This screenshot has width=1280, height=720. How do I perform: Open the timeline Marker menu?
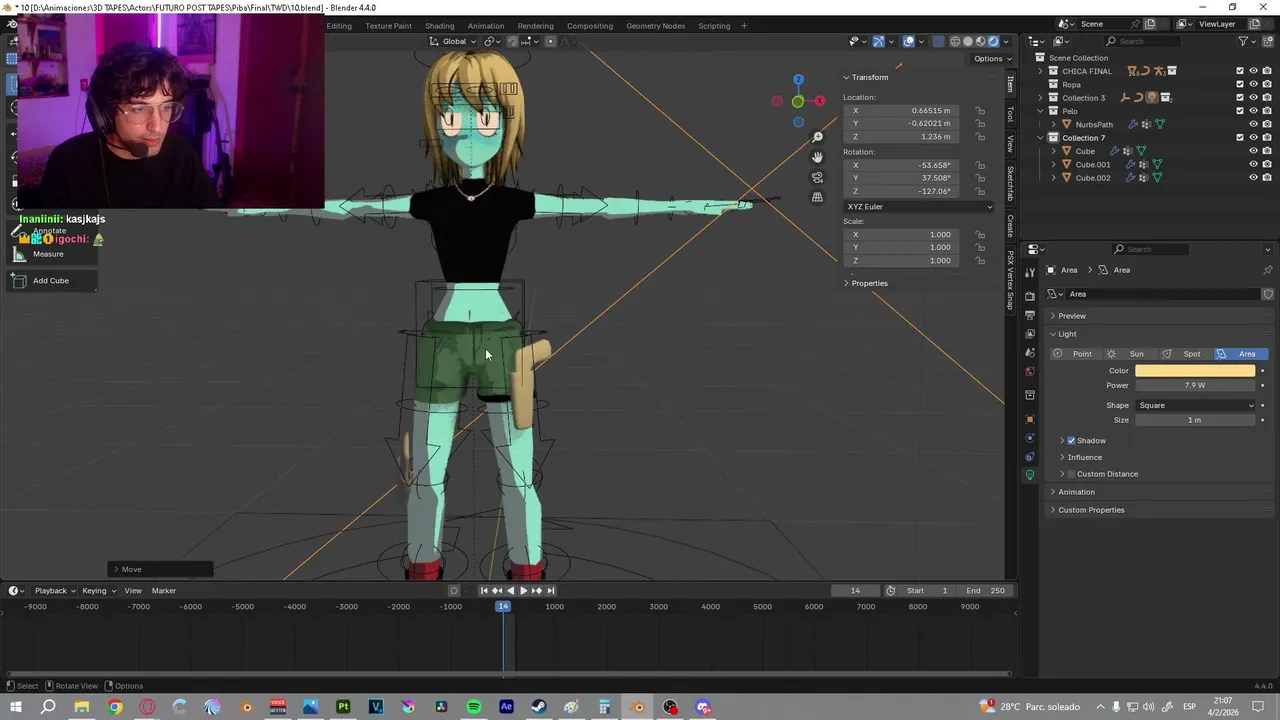point(164,591)
